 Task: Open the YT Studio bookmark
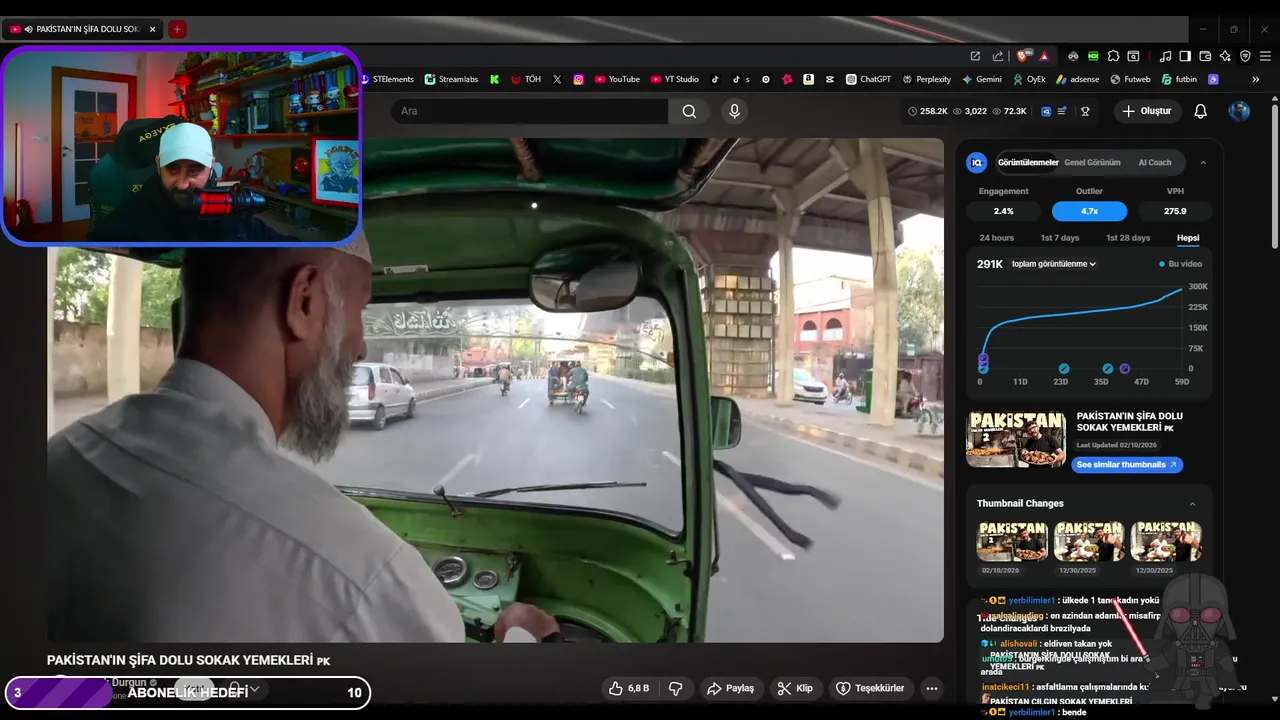tap(675, 79)
